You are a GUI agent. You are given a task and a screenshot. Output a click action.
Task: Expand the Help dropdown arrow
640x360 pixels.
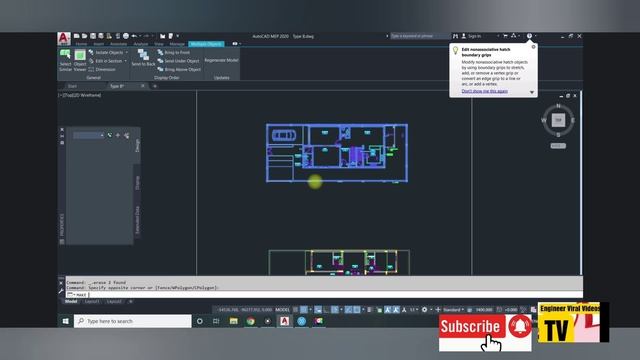pyautogui.click(x=535, y=36)
